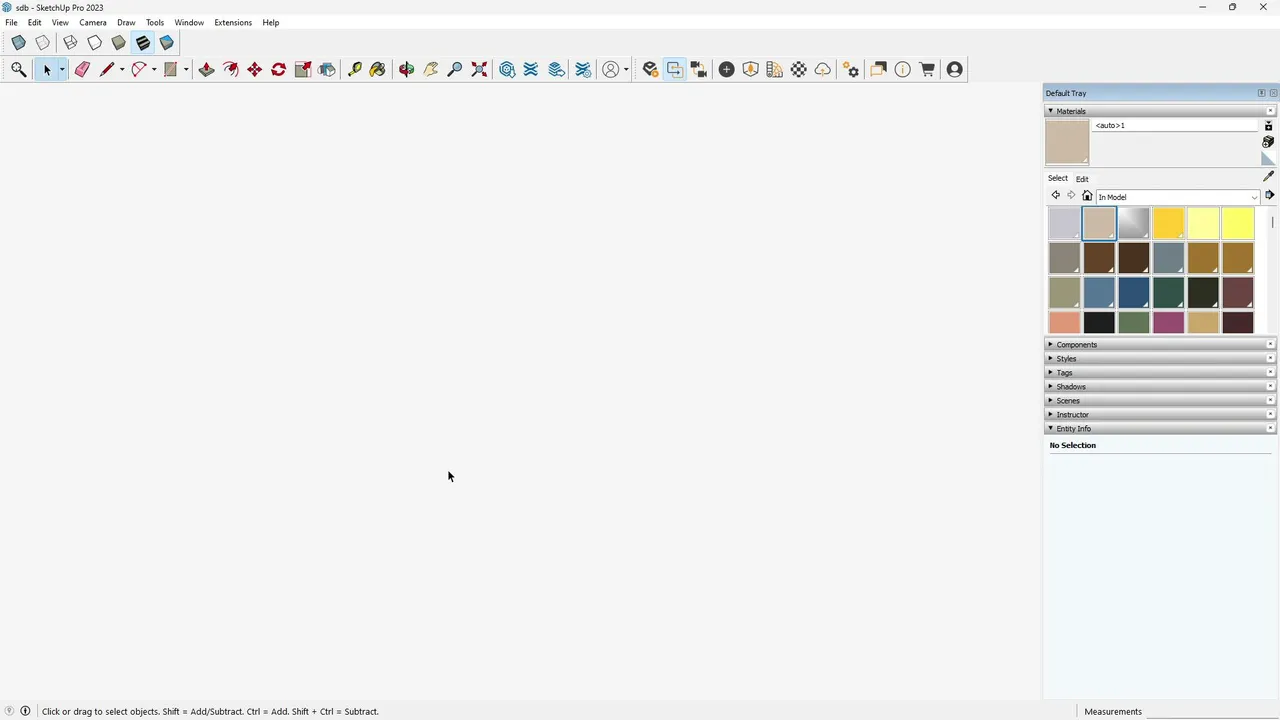Open the Line tool dropdown arrow

(121, 69)
